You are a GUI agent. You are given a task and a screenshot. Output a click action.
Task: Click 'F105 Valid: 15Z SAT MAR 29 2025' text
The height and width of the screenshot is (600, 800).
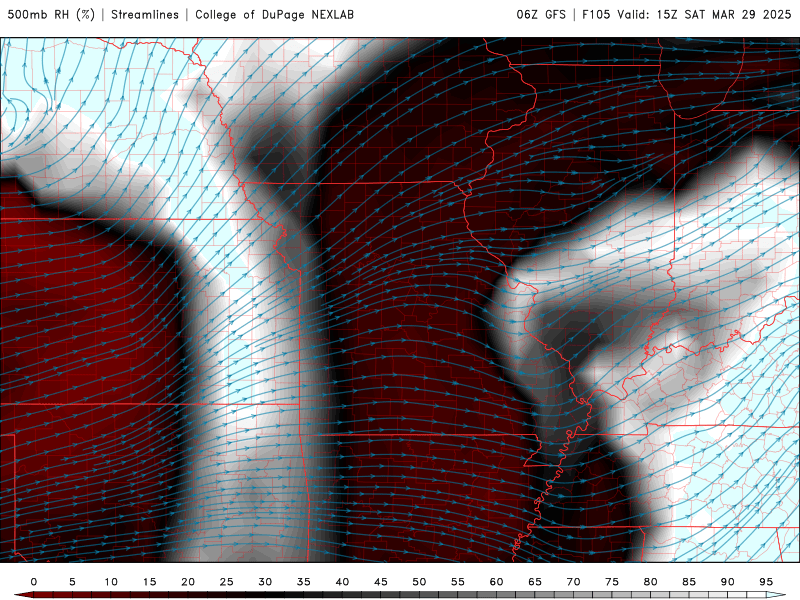click(687, 15)
